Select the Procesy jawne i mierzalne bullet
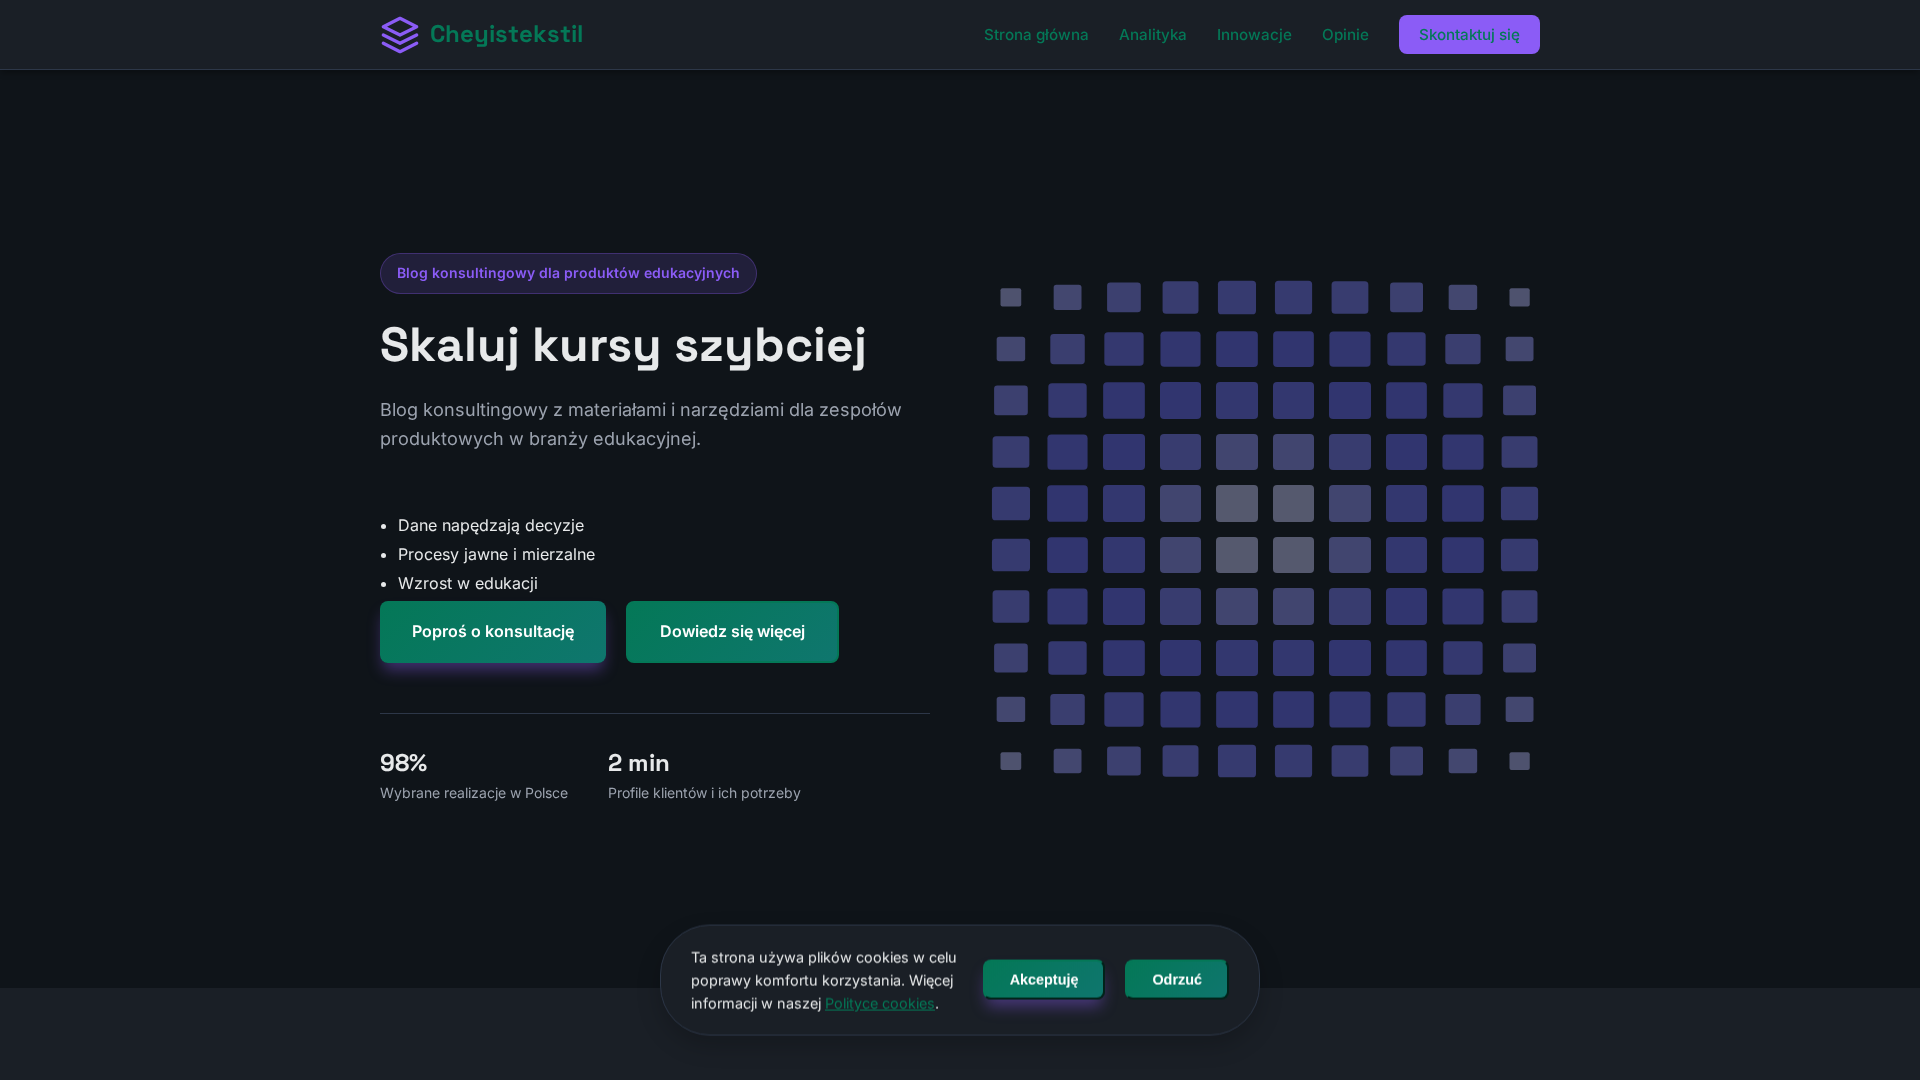 tap(496, 554)
